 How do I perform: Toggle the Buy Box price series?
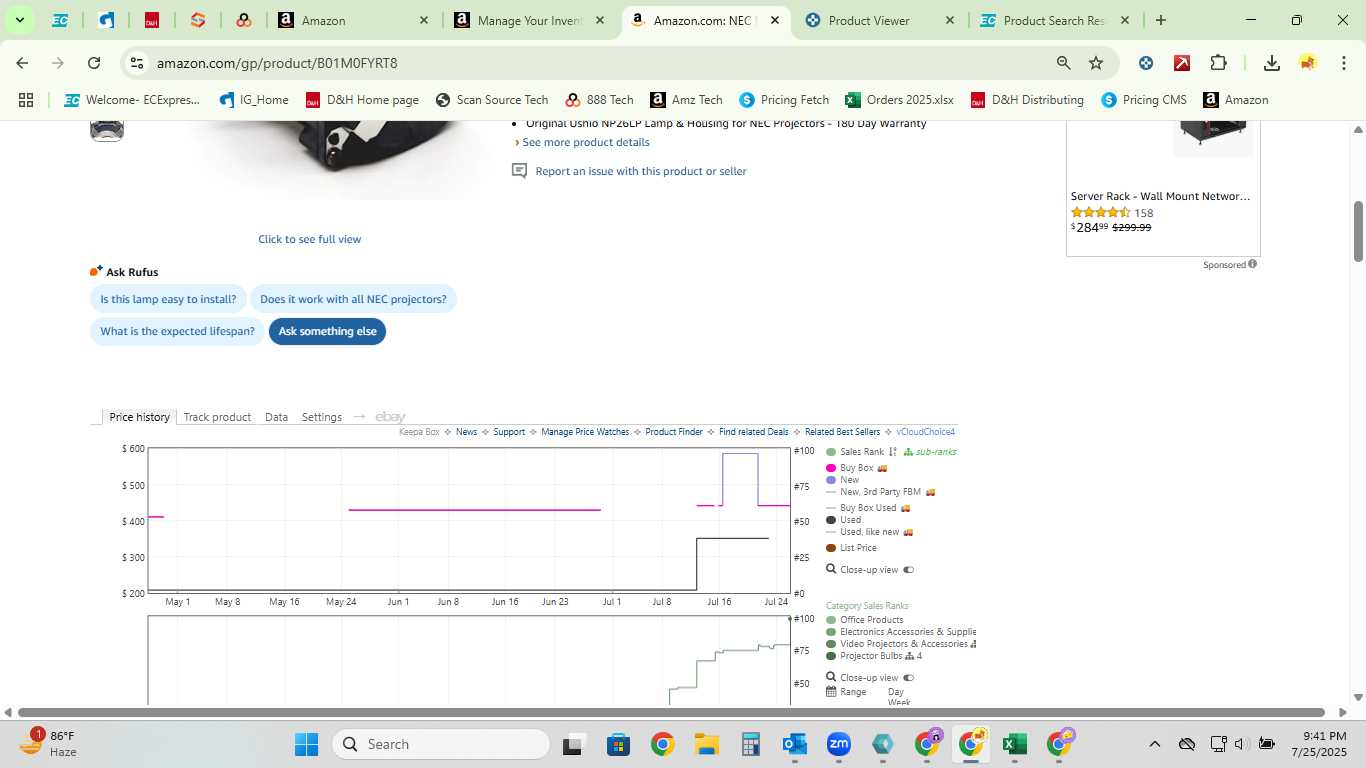click(x=856, y=468)
